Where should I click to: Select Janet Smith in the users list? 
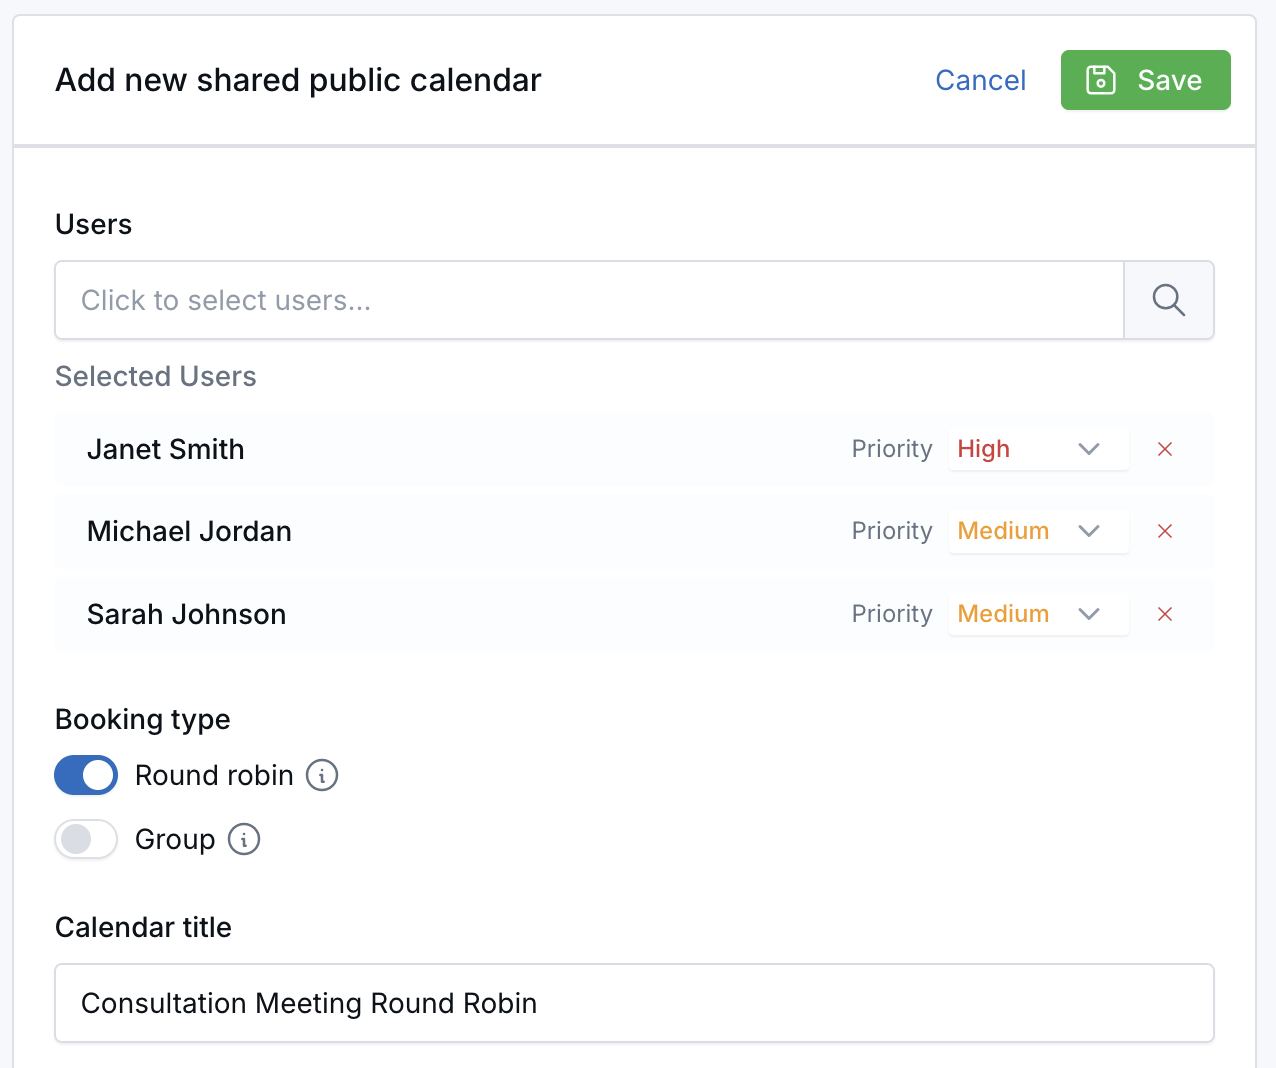[x=165, y=449]
